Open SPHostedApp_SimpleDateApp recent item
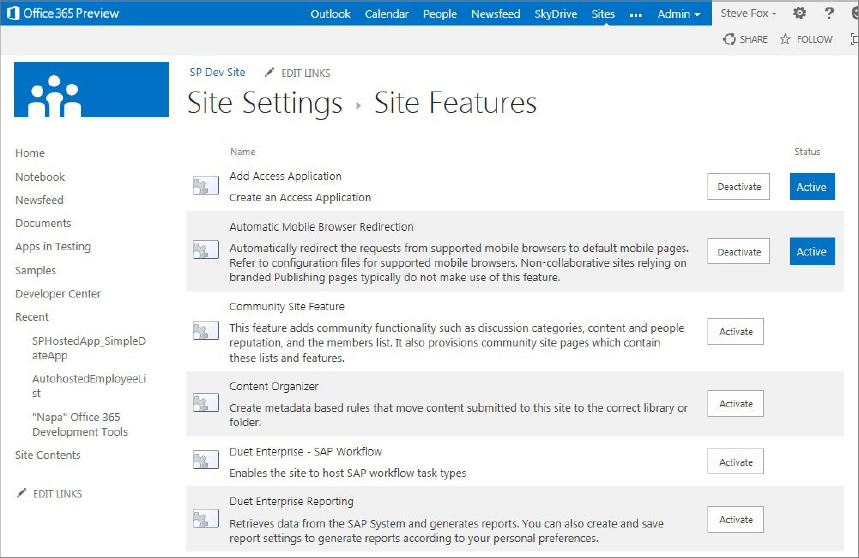The width and height of the screenshot is (859, 558). 89,348
